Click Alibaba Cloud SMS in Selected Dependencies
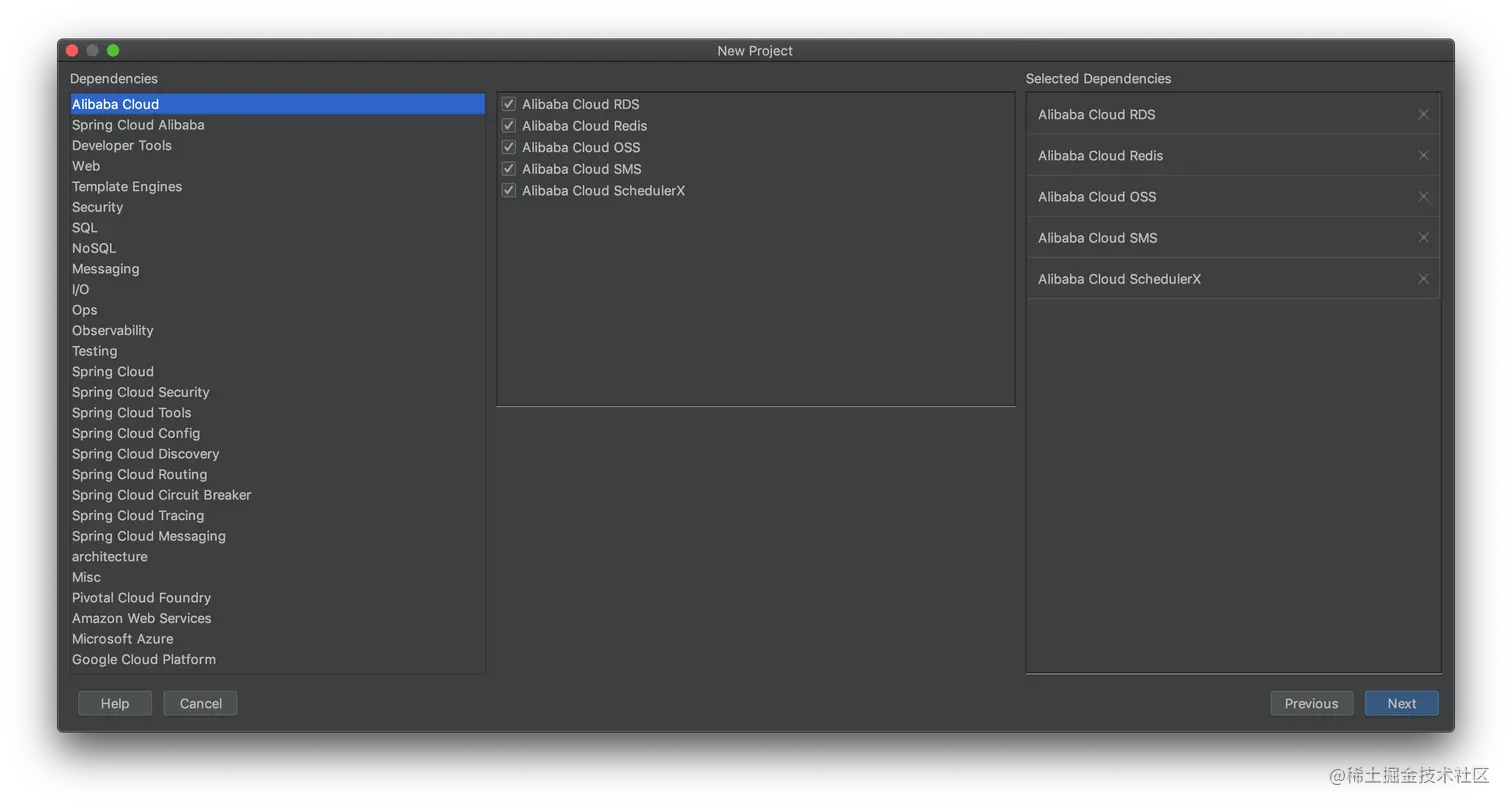This screenshot has width=1512, height=808. 1097,237
